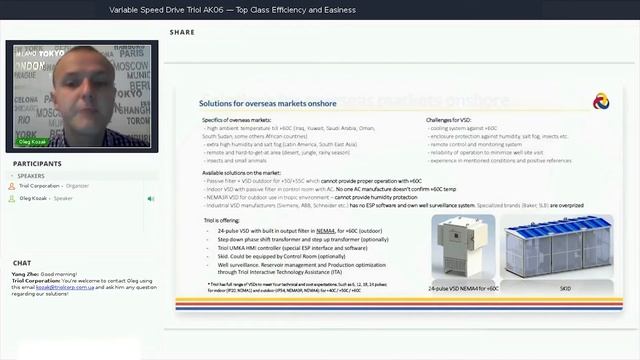Image resolution: width=640 pixels, height=360 pixels.
Task: Click the 'Available solutions on the market:' heading
Action: tap(241, 173)
